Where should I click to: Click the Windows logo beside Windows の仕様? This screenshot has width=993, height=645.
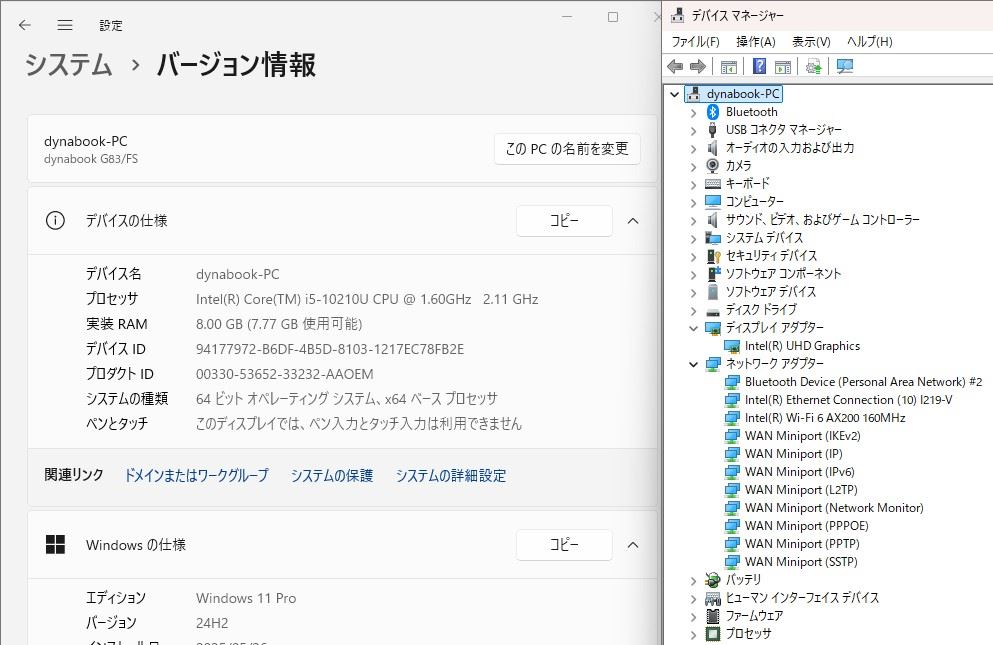click(x=55, y=544)
